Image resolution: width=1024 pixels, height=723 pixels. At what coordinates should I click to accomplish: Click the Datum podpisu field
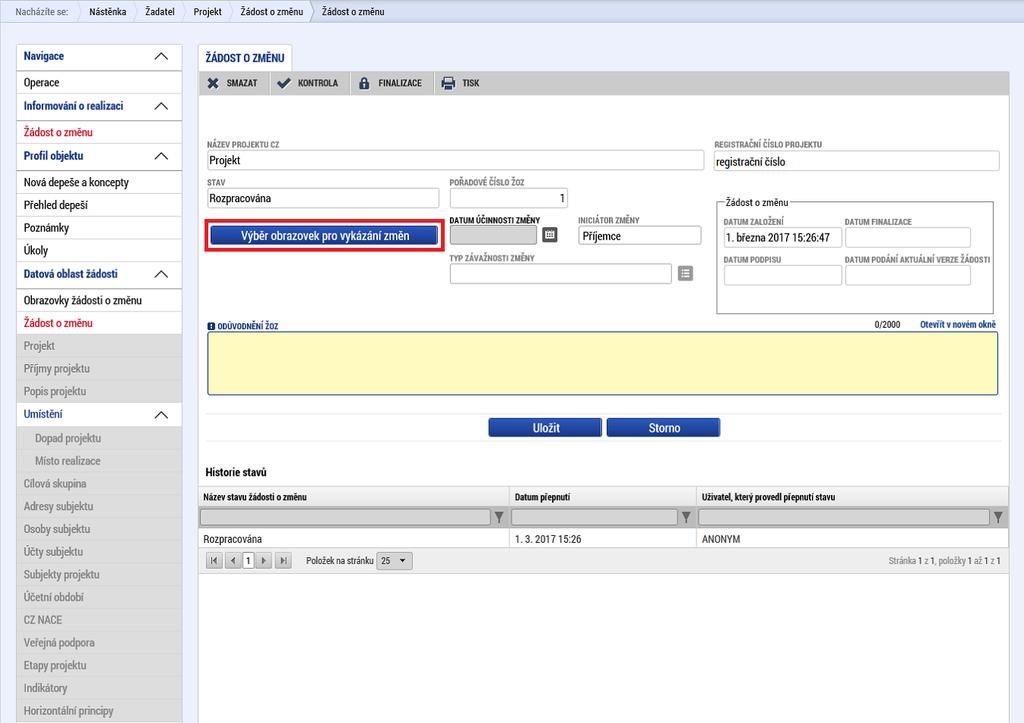tap(782, 276)
